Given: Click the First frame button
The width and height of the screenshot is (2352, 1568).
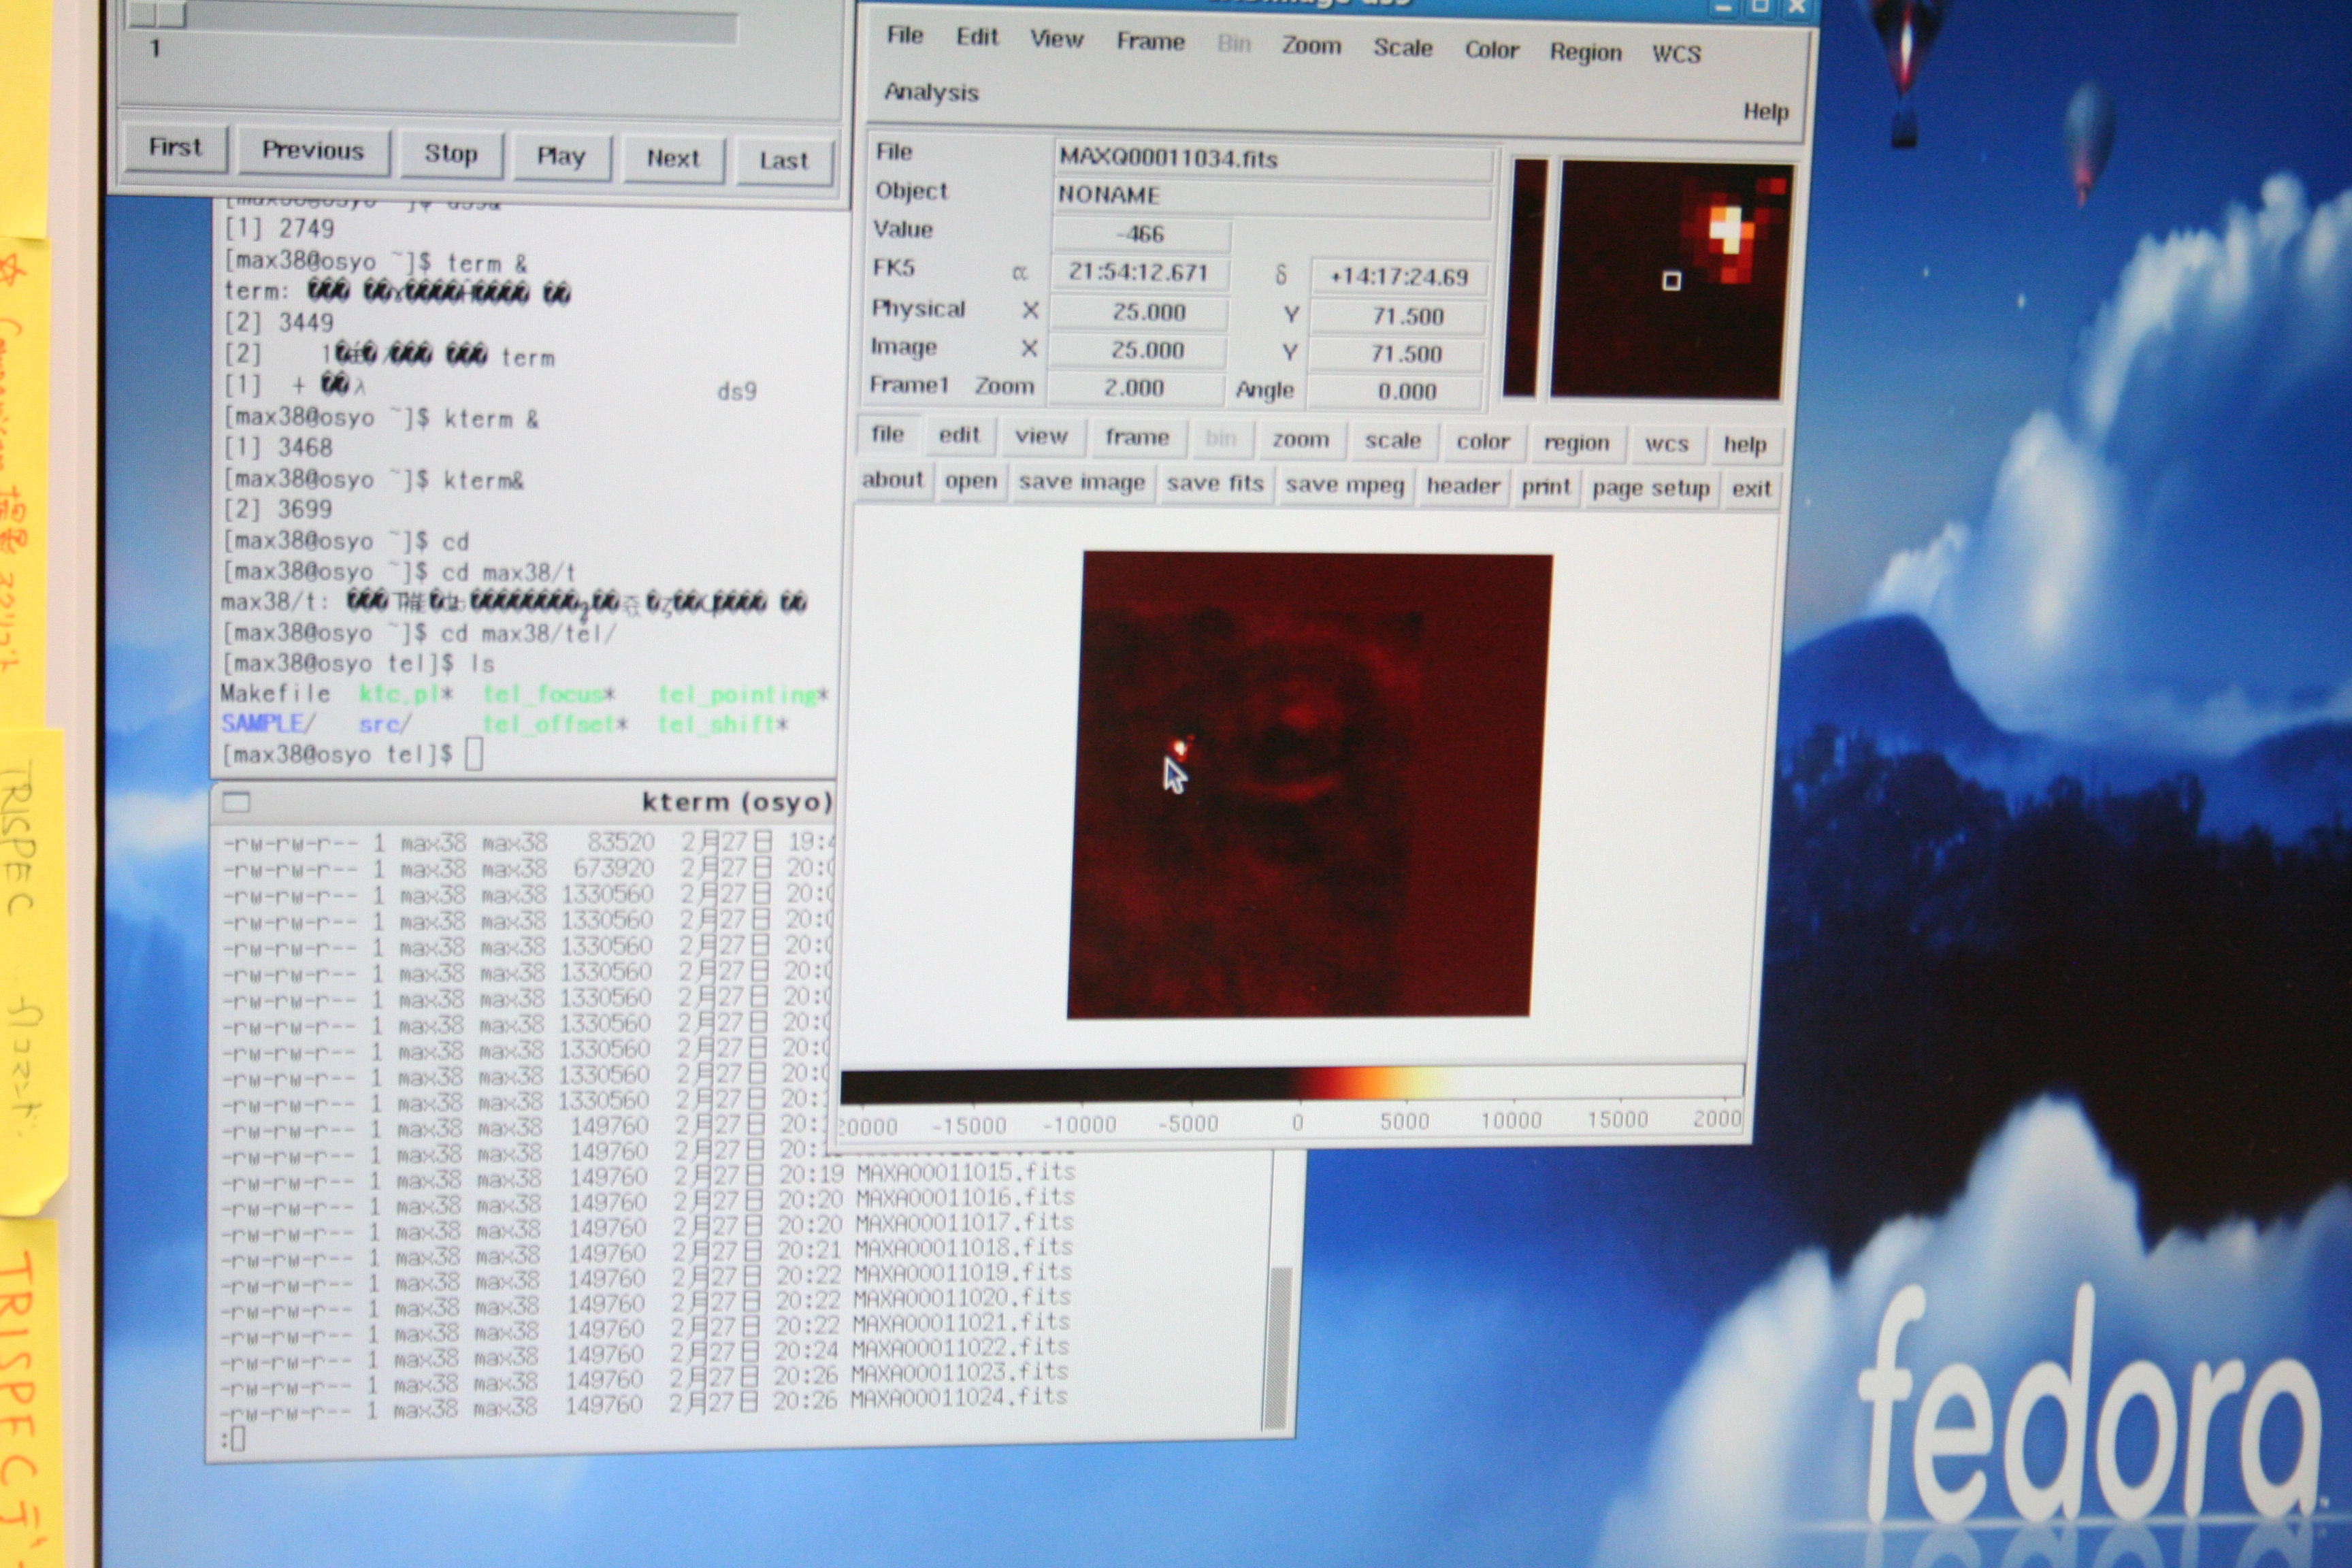Looking at the screenshot, I should (176, 147).
